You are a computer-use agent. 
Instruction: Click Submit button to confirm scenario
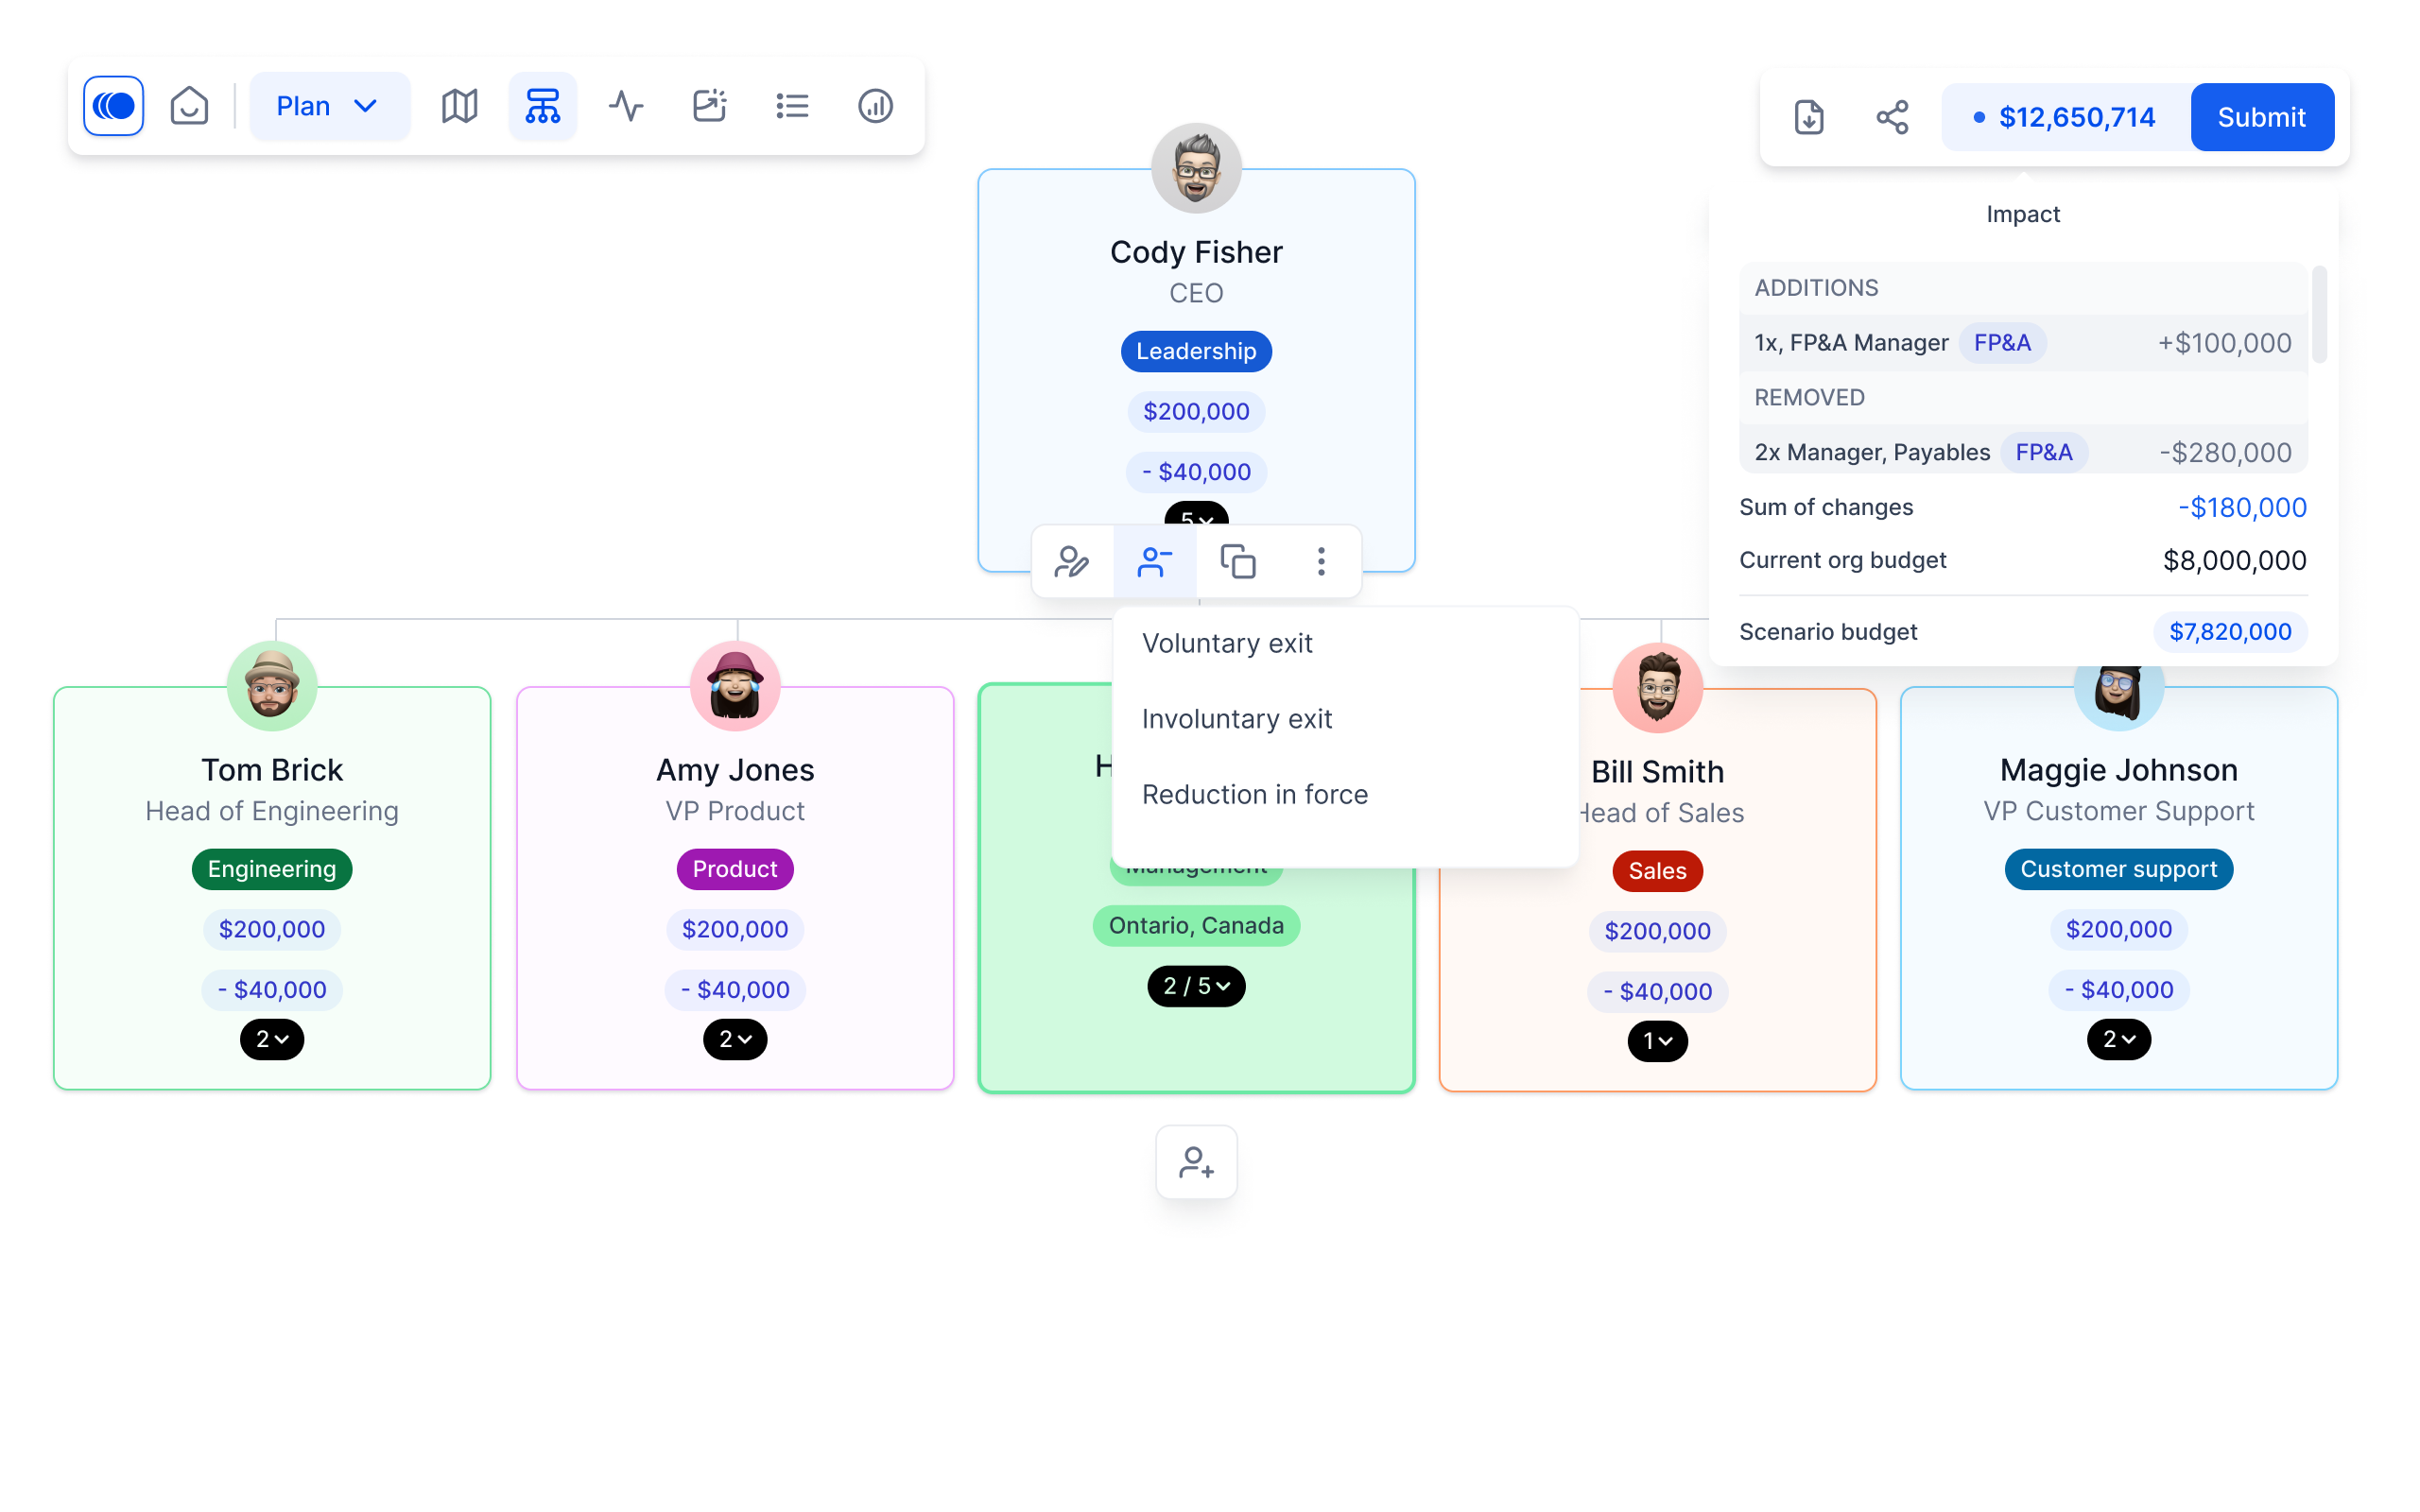coord(2261,117)
